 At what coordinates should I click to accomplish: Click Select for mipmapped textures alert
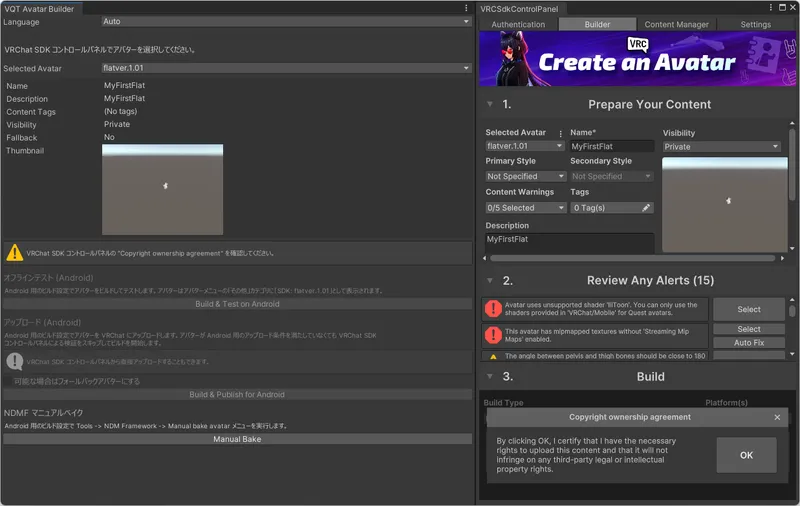pos(749,329)
